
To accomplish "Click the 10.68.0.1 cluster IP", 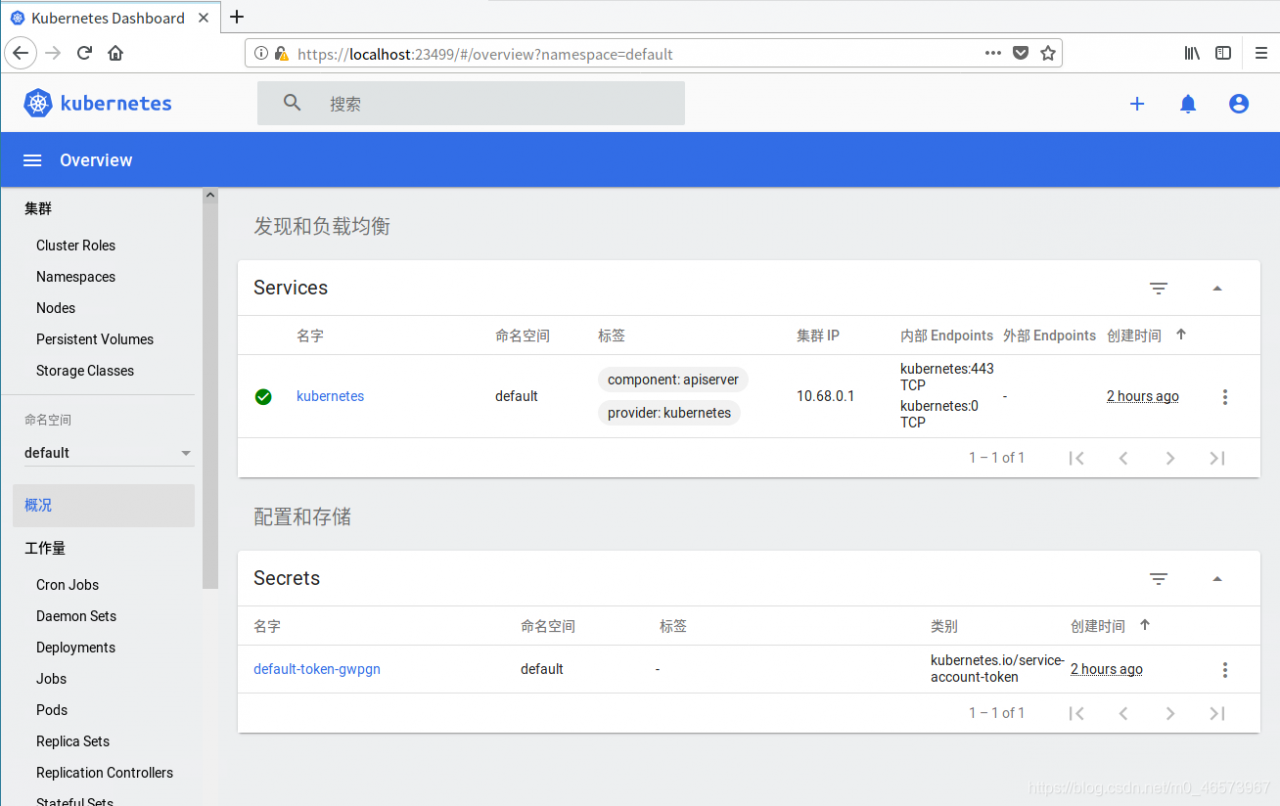I will 826,397.
